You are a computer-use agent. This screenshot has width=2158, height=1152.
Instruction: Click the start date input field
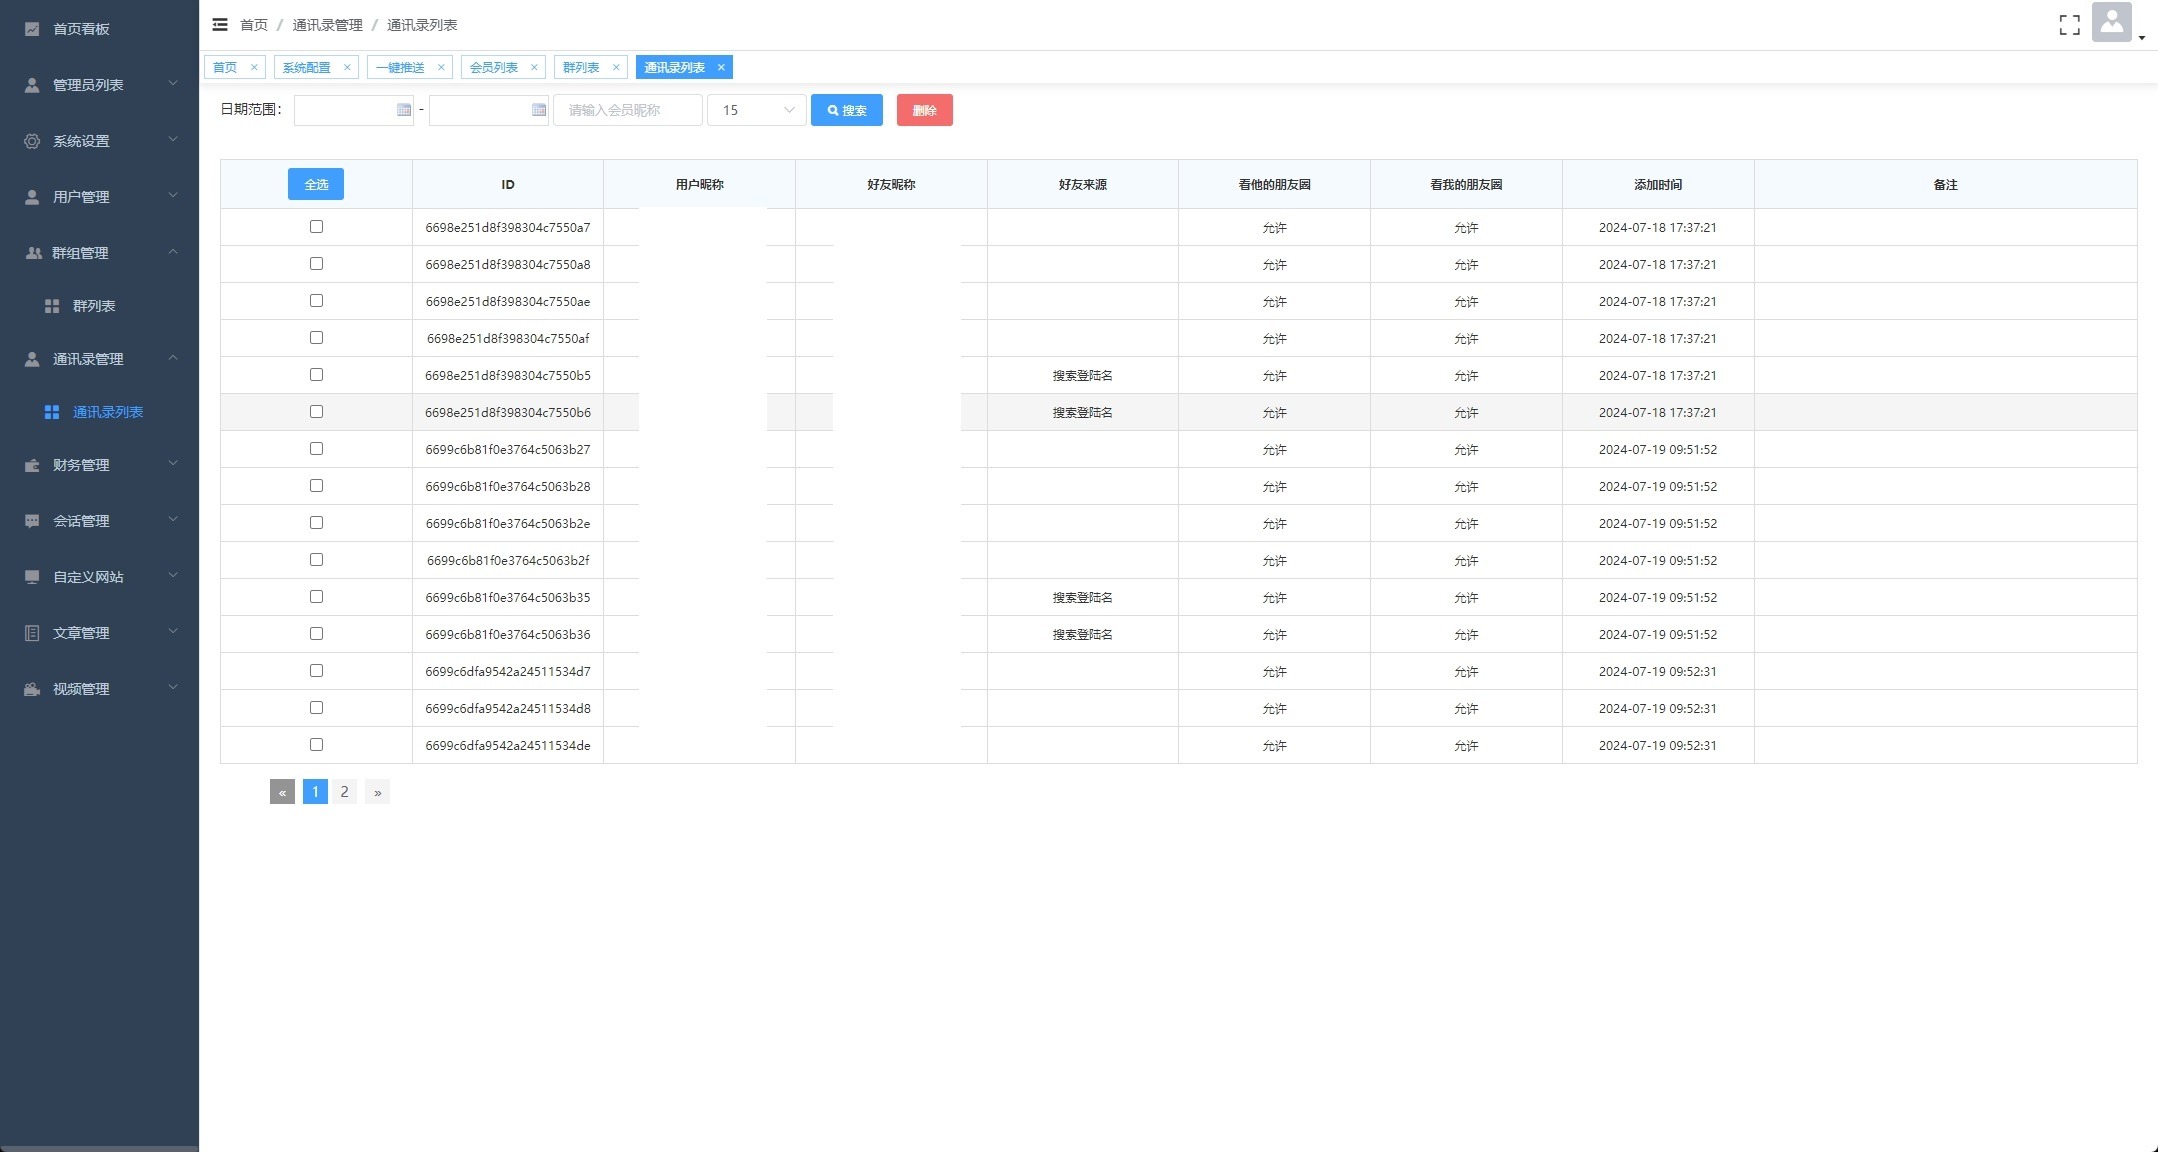click(x=353, y=110)
